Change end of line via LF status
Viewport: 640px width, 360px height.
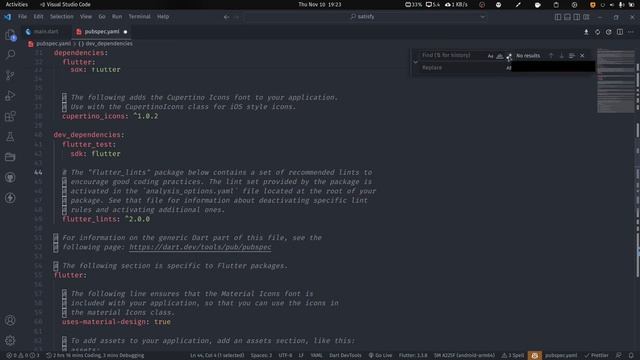pyautogui.click(x=301, y=356)
